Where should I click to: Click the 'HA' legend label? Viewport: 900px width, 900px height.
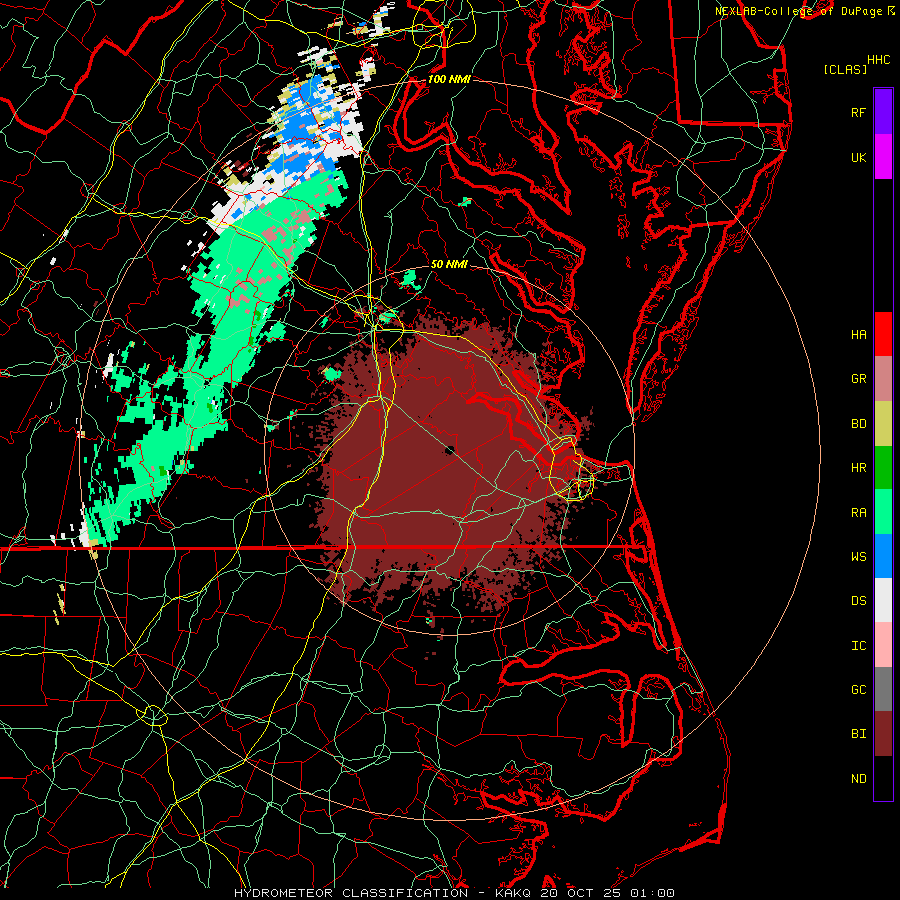[x=859, y=335]
